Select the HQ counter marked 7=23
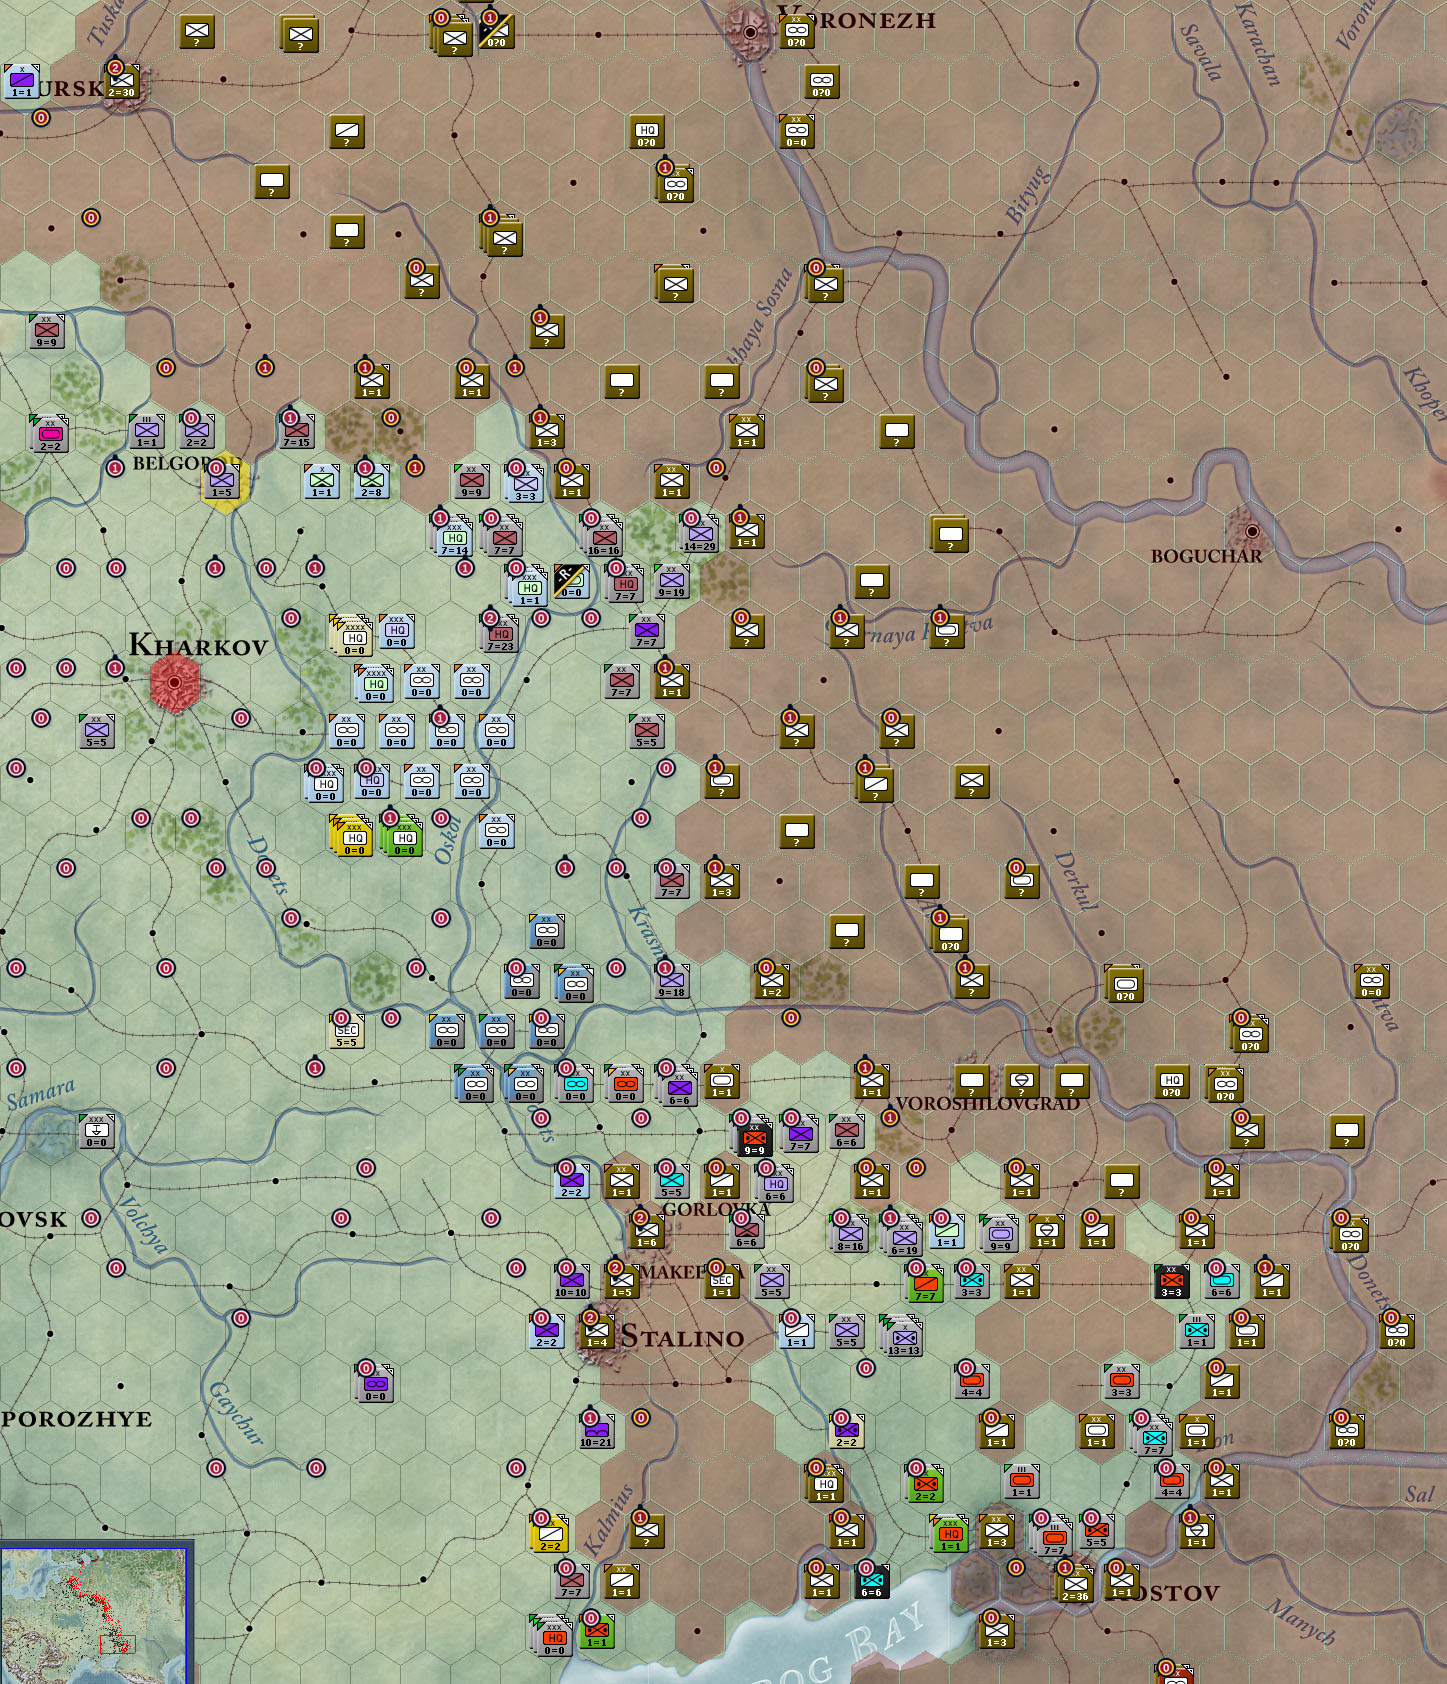This screenshot has height=1684, width=1447. [501, 635]
